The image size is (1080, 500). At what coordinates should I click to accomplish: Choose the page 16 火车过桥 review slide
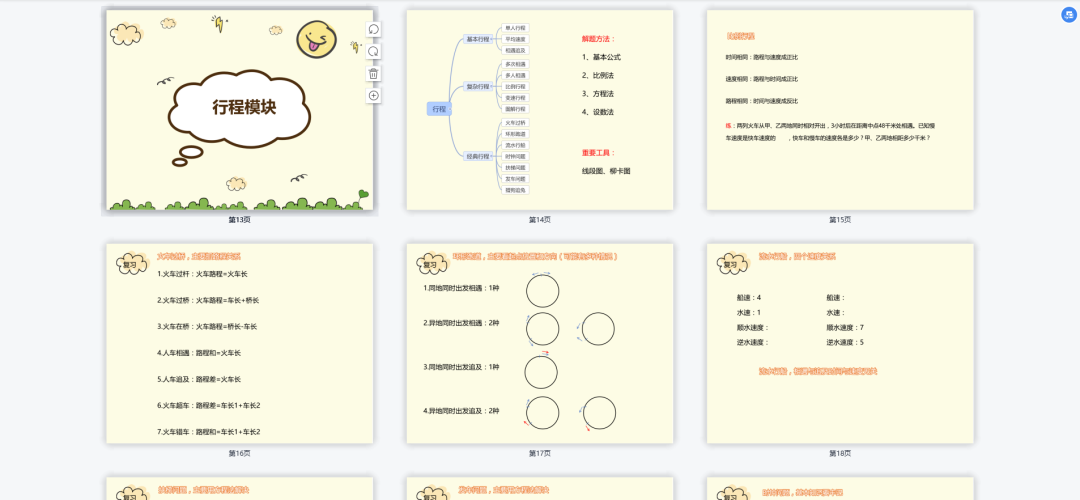[x=239, y=343]
